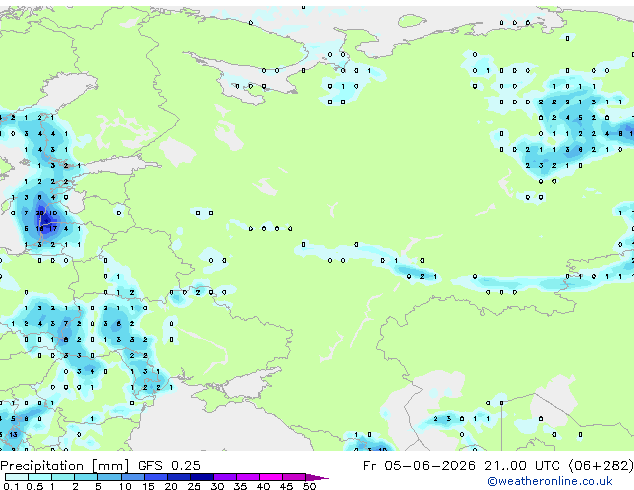Screen dimensions: 634x490
Task: Select the forecast date Fr 05-06-2026
Action: 419,466
